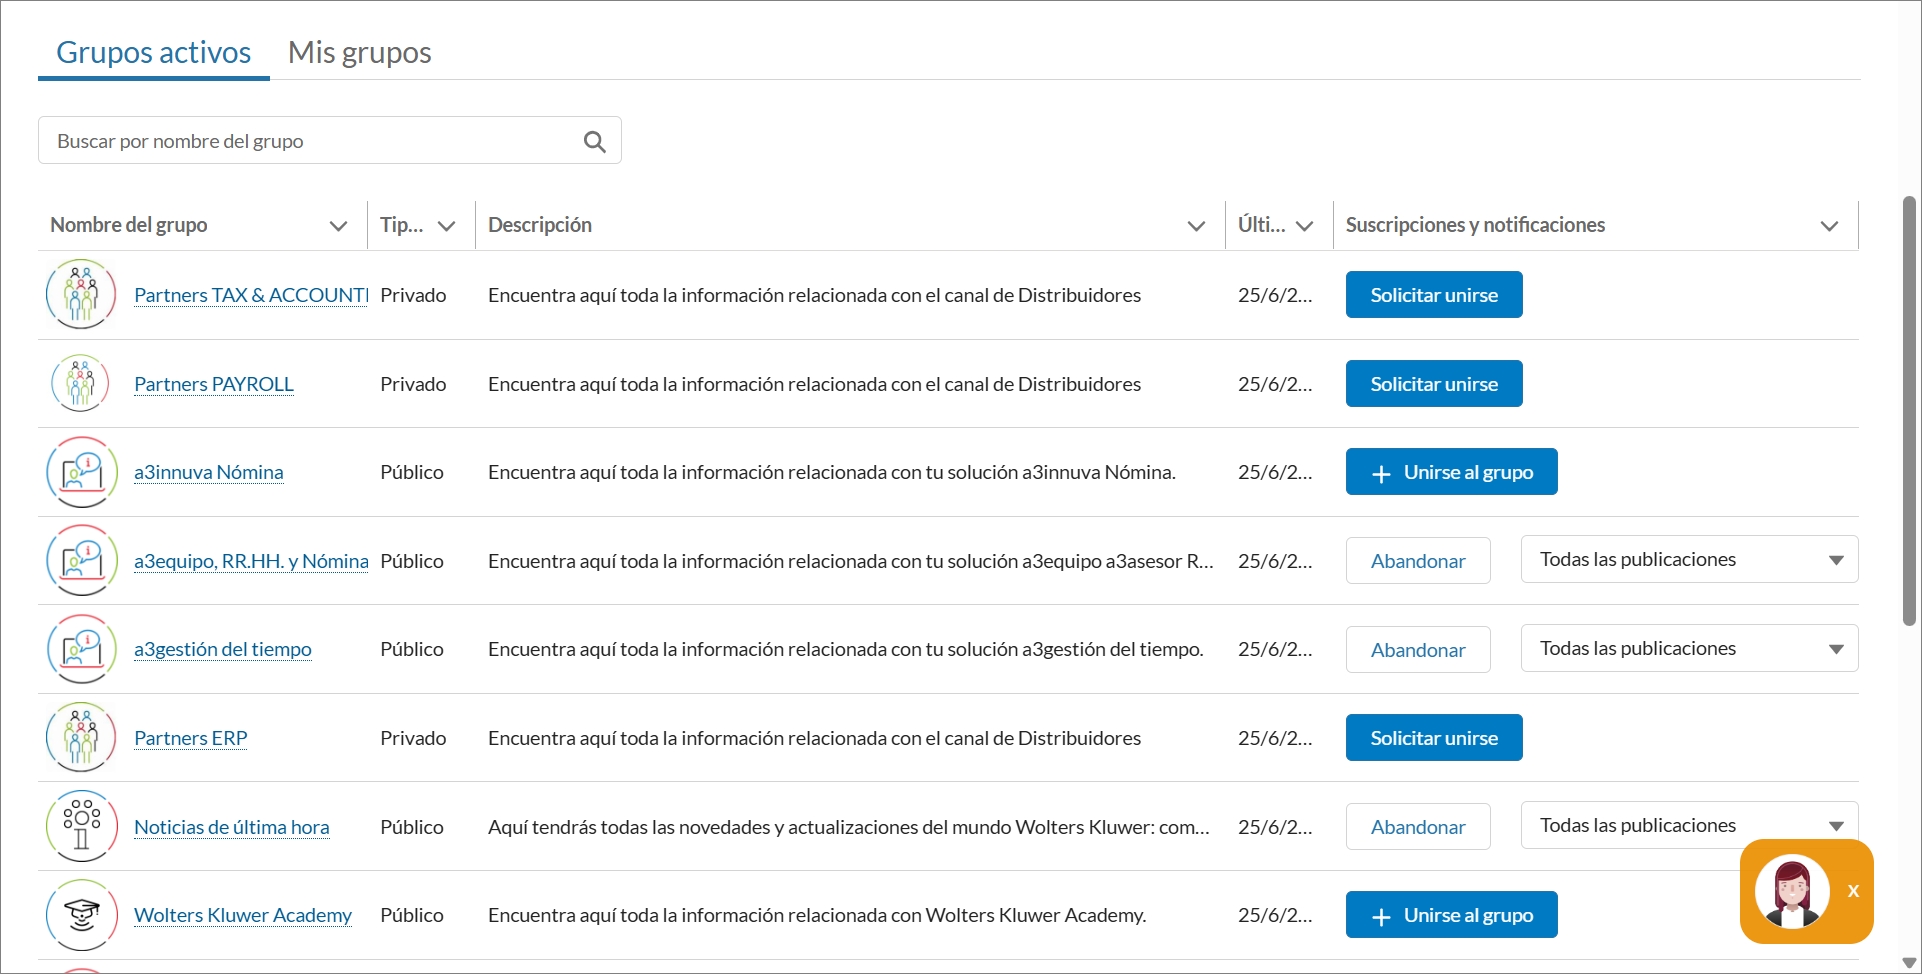The width and height of the screenshot is (1922, 974).
Task: Open the virtual assistant avatar chat
Action: point(1790,891)
